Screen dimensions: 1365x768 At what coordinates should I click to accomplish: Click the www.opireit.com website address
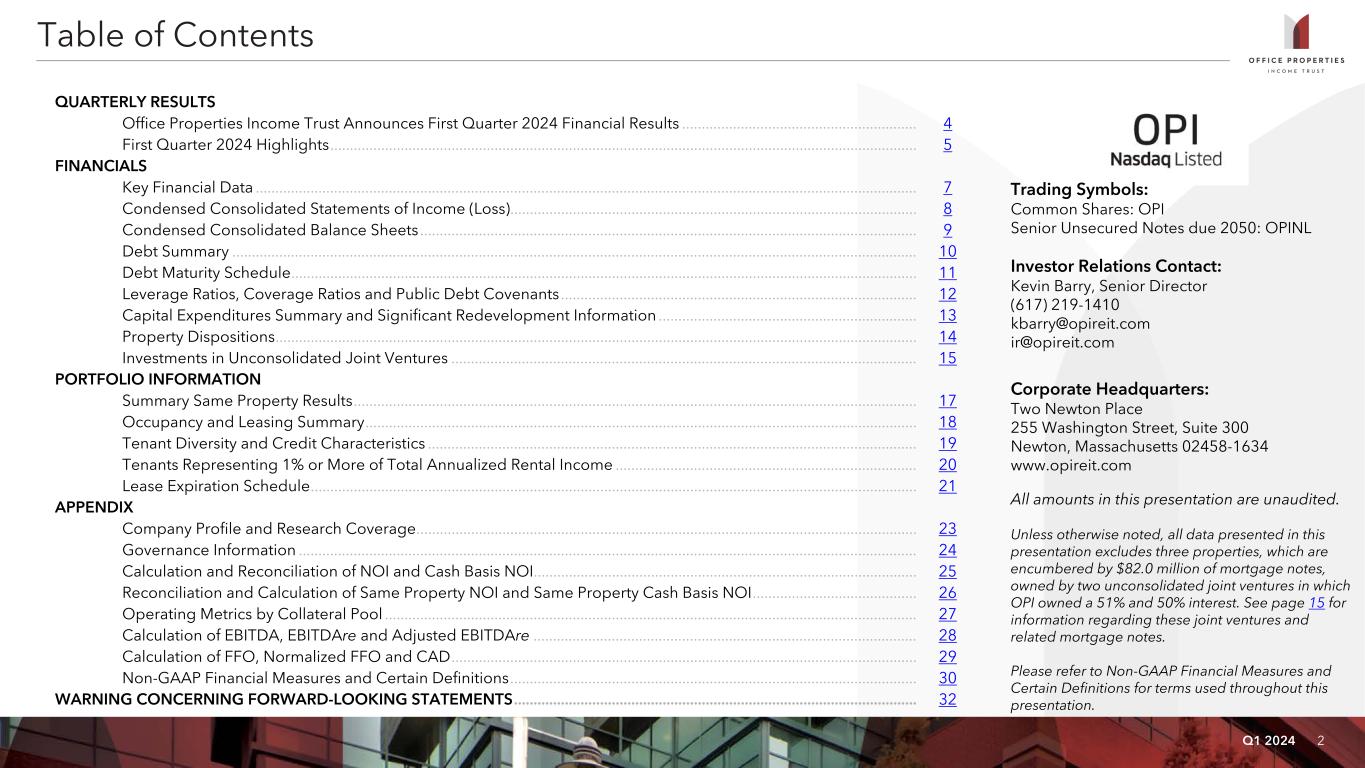pos(1071,465)
